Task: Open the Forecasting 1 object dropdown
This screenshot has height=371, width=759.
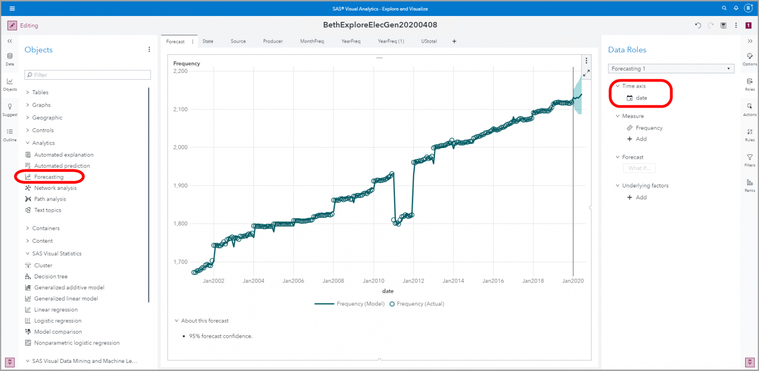Action: point(671,69)
